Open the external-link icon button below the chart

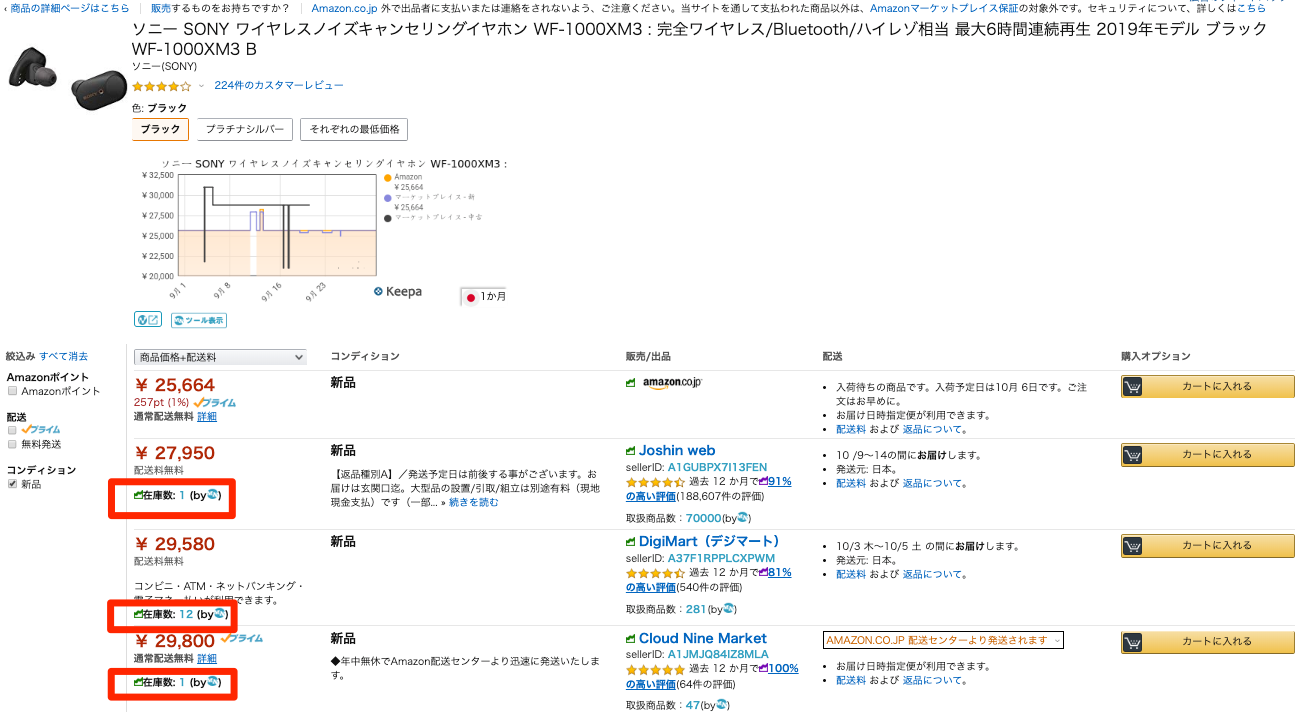pyautogui.click(x=148, y=320)
